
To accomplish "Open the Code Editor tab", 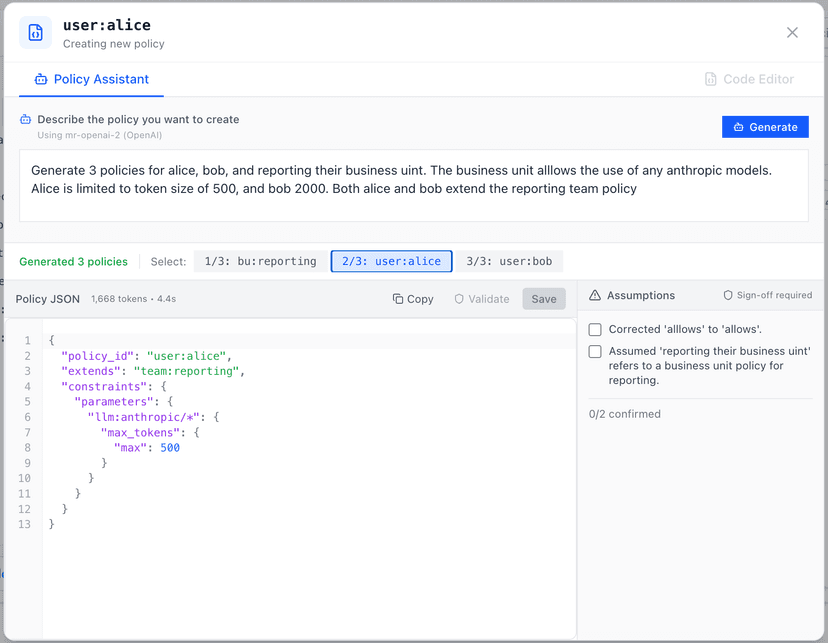I will (749, 79).
